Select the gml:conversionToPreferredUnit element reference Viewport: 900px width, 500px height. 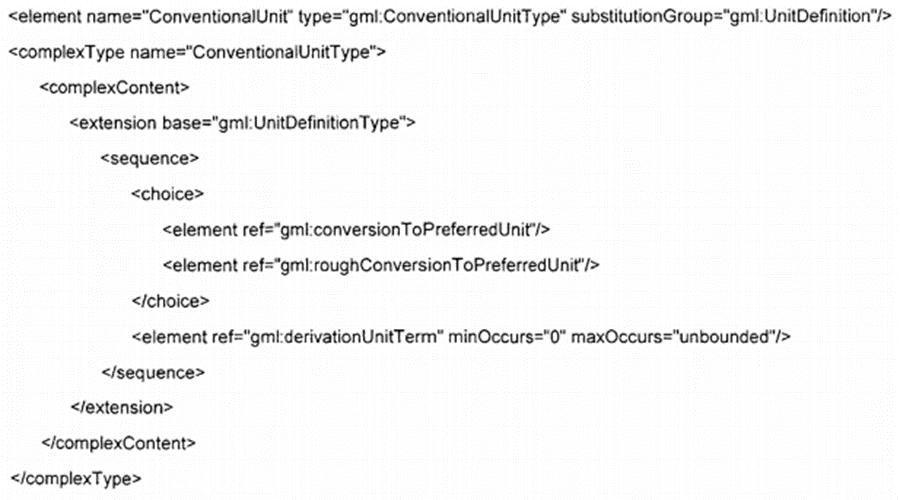[356, 230]
